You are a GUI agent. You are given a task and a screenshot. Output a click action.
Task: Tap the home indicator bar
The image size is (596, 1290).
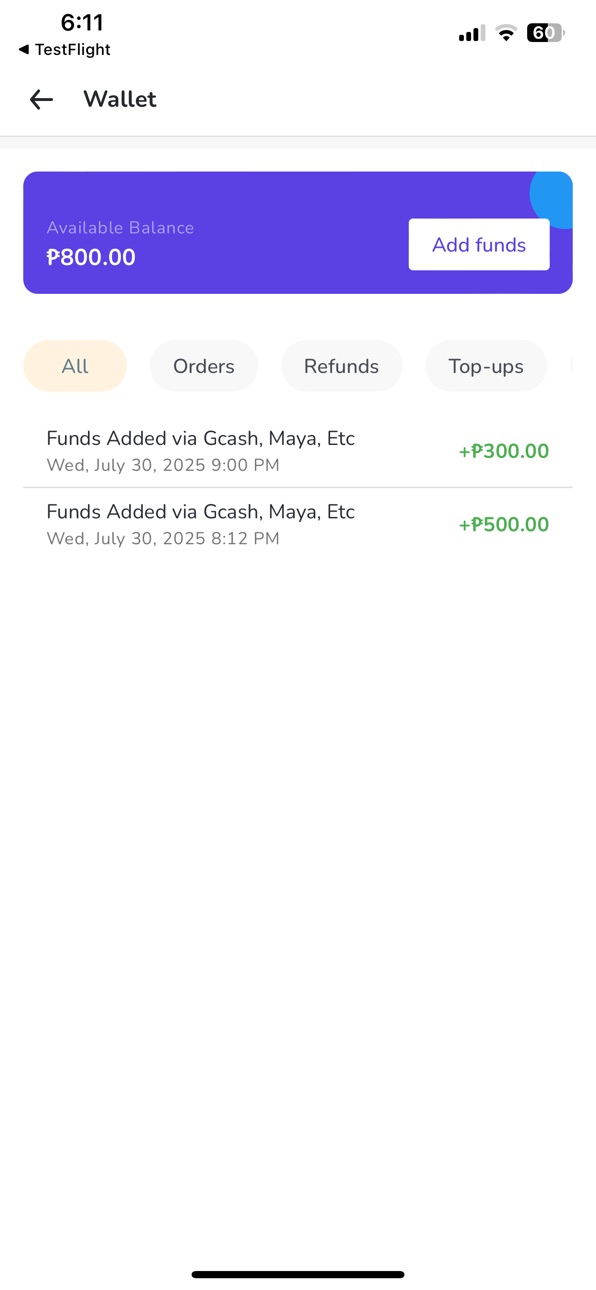coord(298,1275)
